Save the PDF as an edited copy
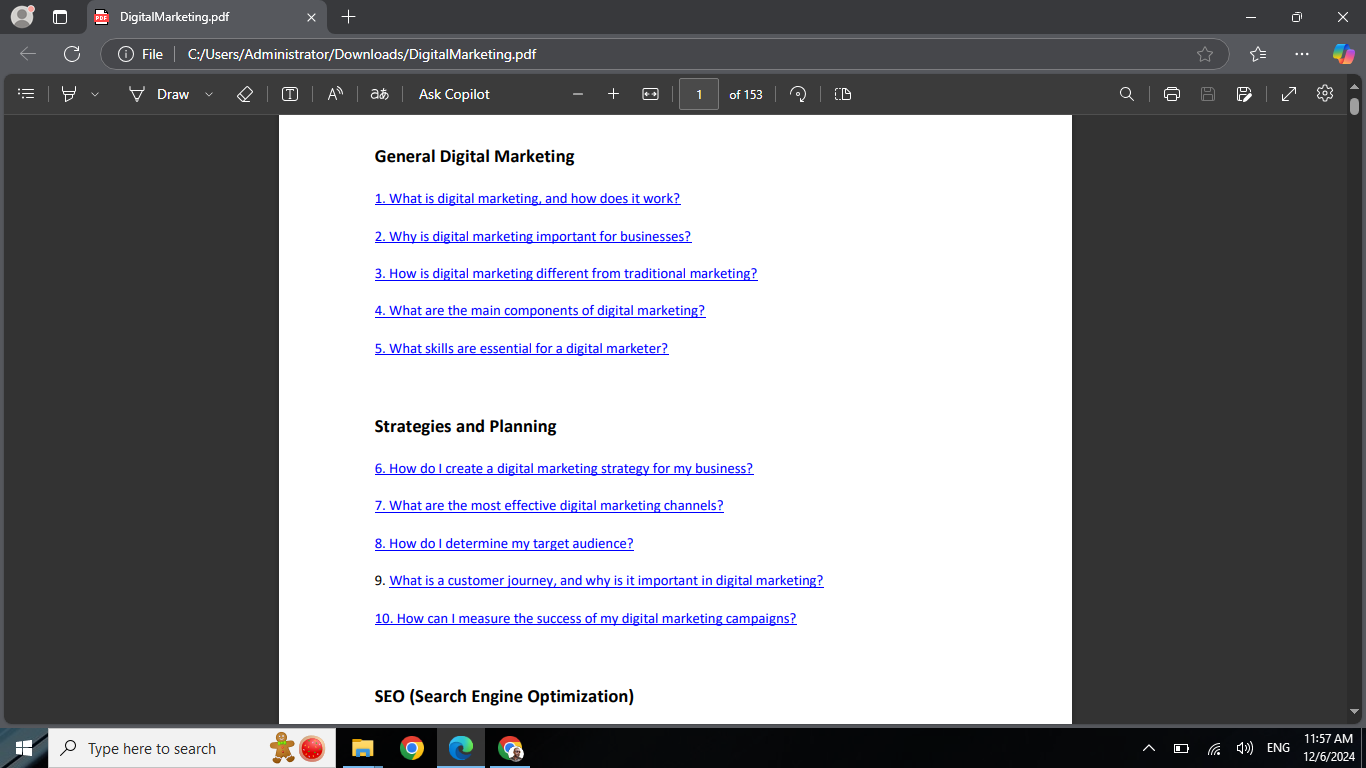Screen dimensions: 1366x768 [x=1244, y=93]
